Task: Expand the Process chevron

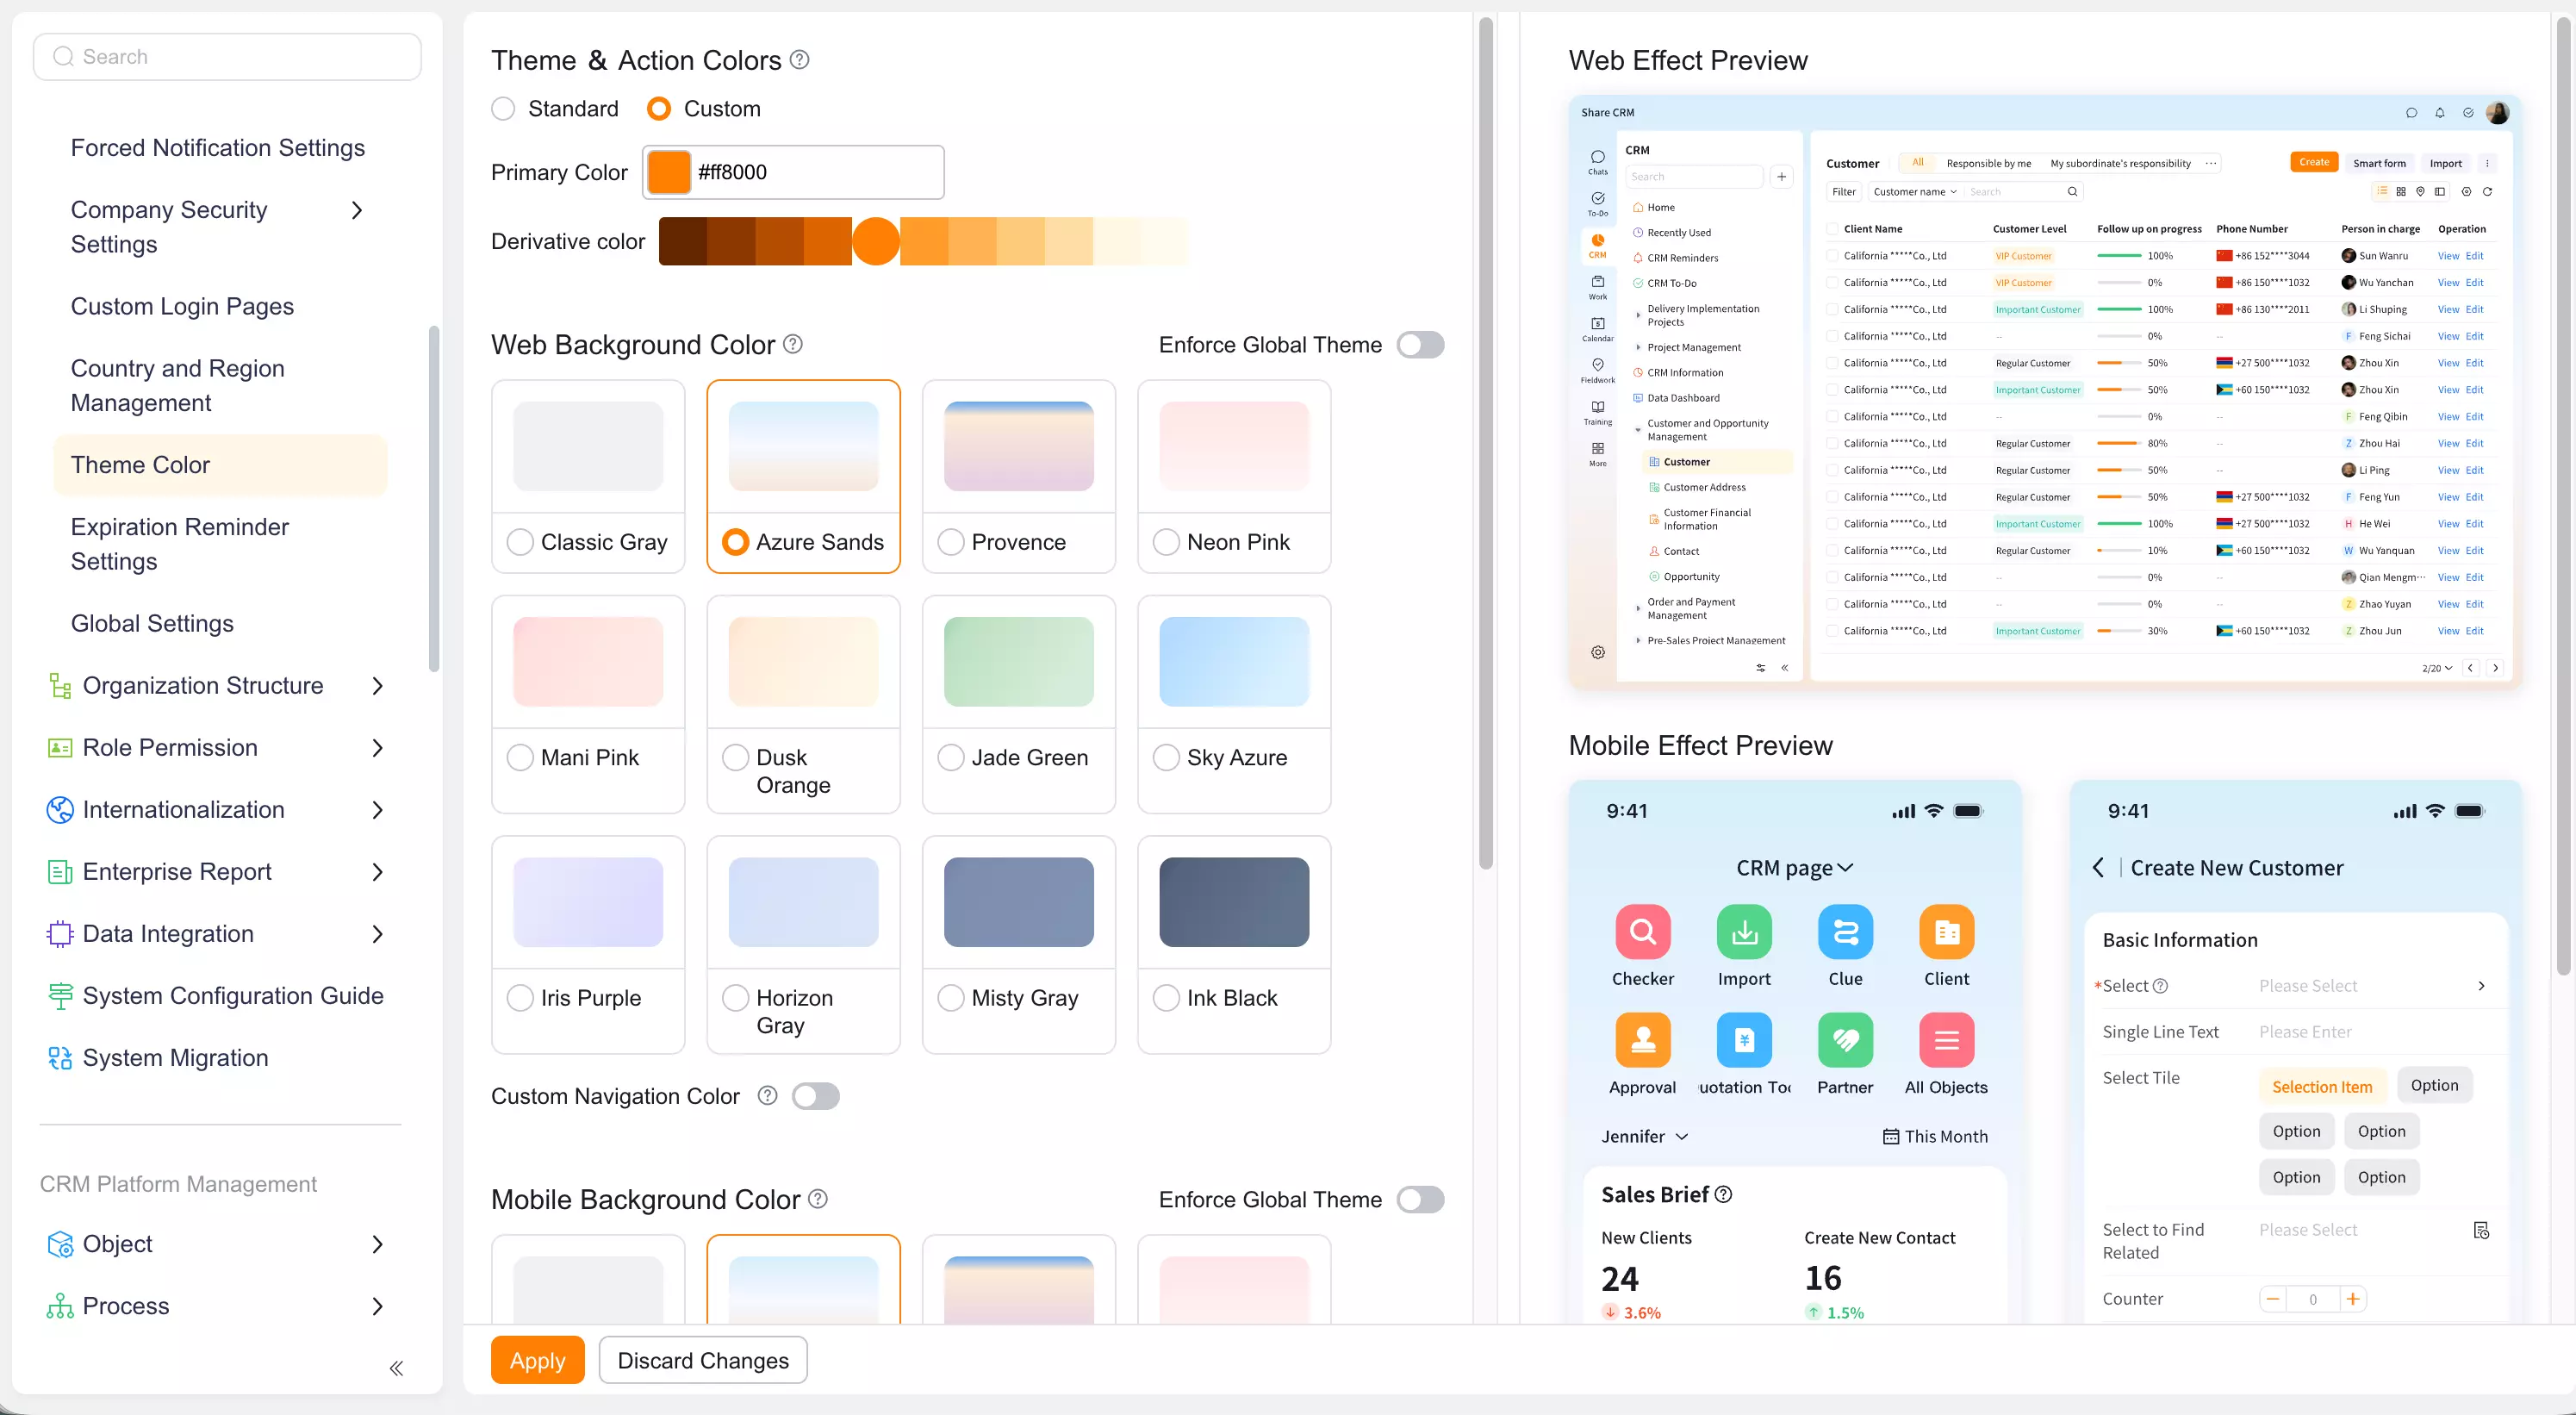Action: coord(377,1305)
